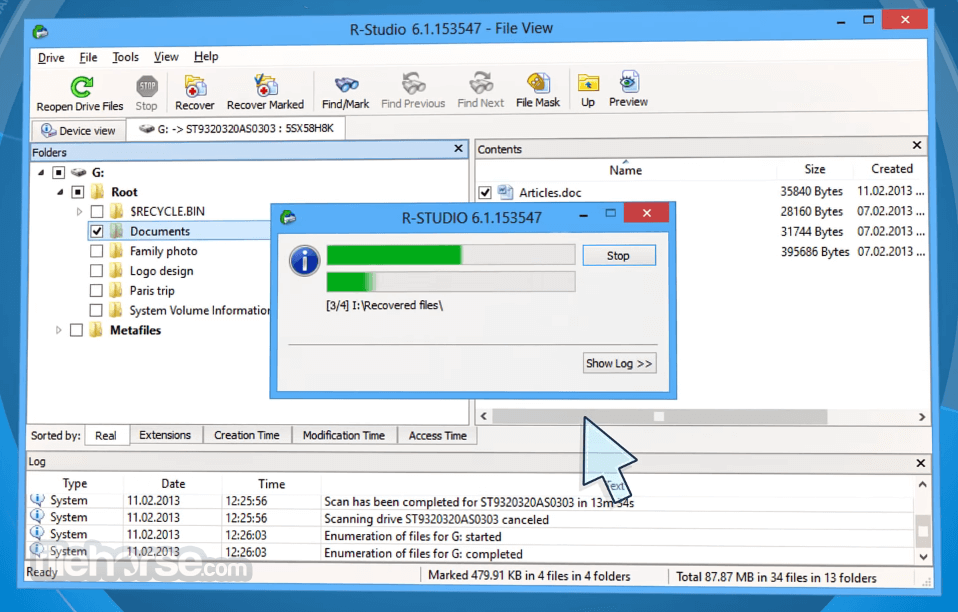Open the Find/Mark binoculars tool
The height and width of the screenshot is (612, 958).
[346, 85]
